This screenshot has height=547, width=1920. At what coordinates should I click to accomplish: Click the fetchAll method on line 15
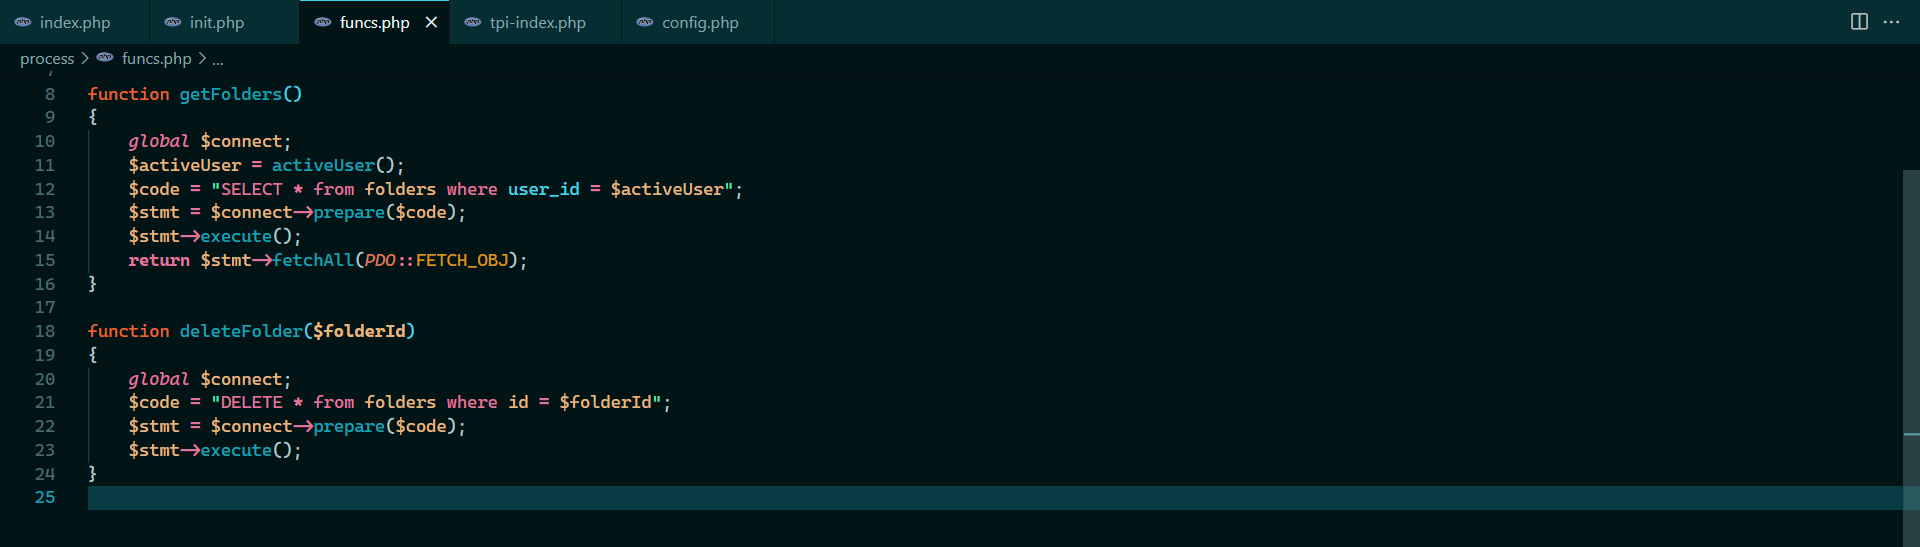coord(313,260)
